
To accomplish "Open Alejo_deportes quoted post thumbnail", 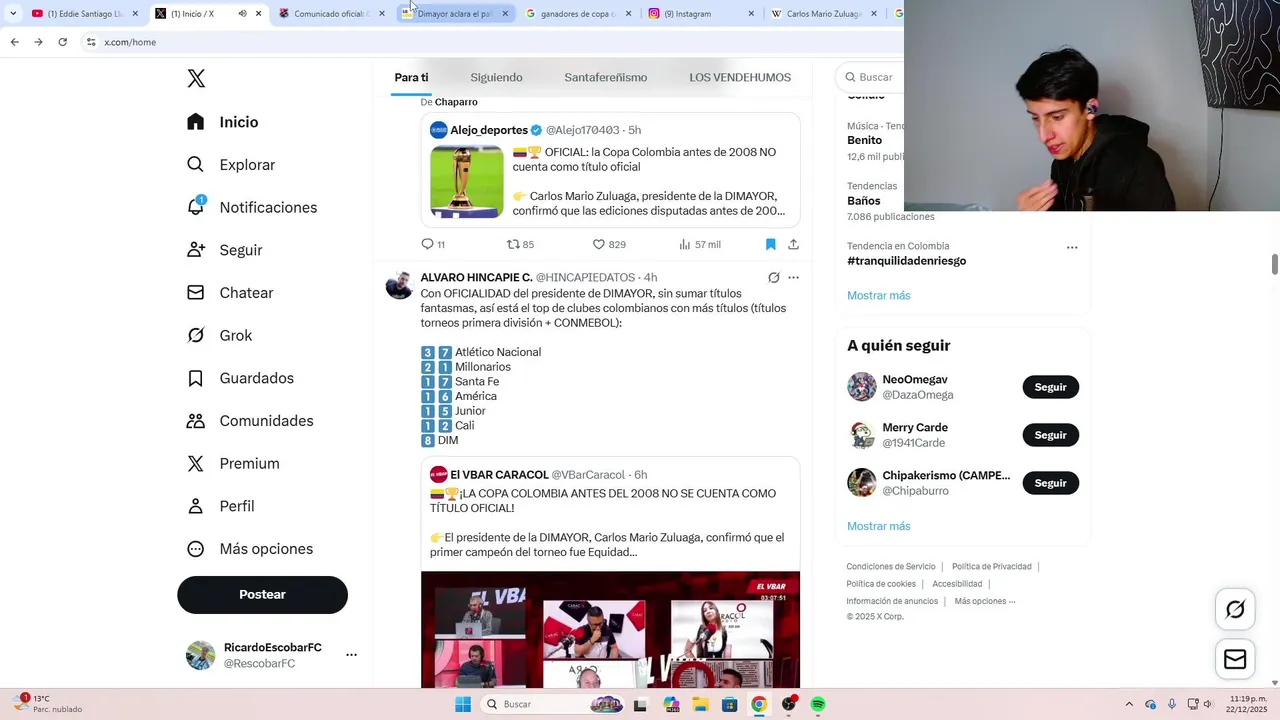I will point(467,182).
